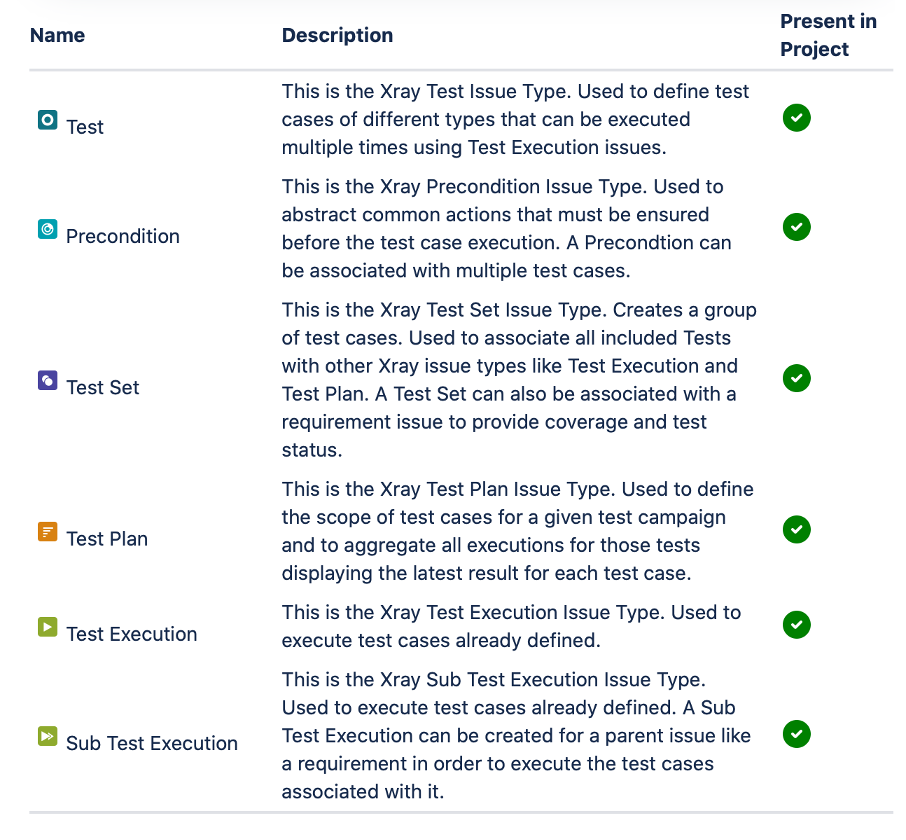The height and width of the screenshot is (840, 906).
Task: Select the Sub Test Execution name label
Action: pos(152,743)
